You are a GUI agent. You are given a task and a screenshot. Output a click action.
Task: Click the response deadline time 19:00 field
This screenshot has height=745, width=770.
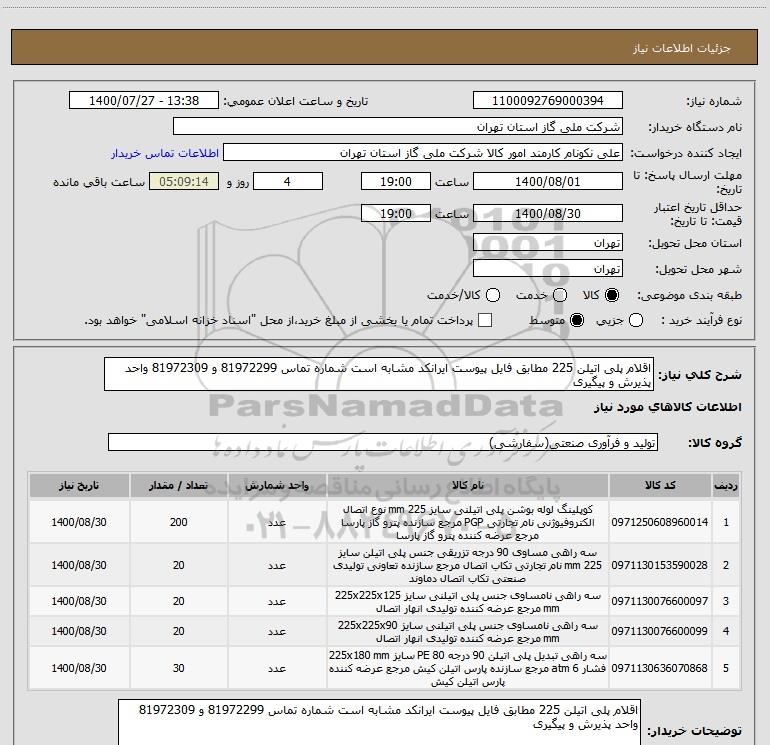point(396,182)
